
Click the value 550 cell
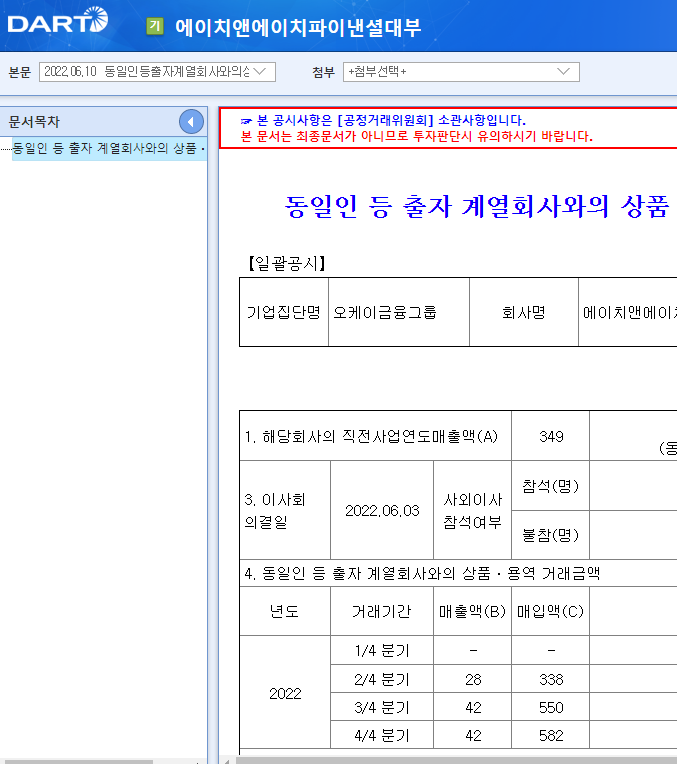[x=551, y=707]
